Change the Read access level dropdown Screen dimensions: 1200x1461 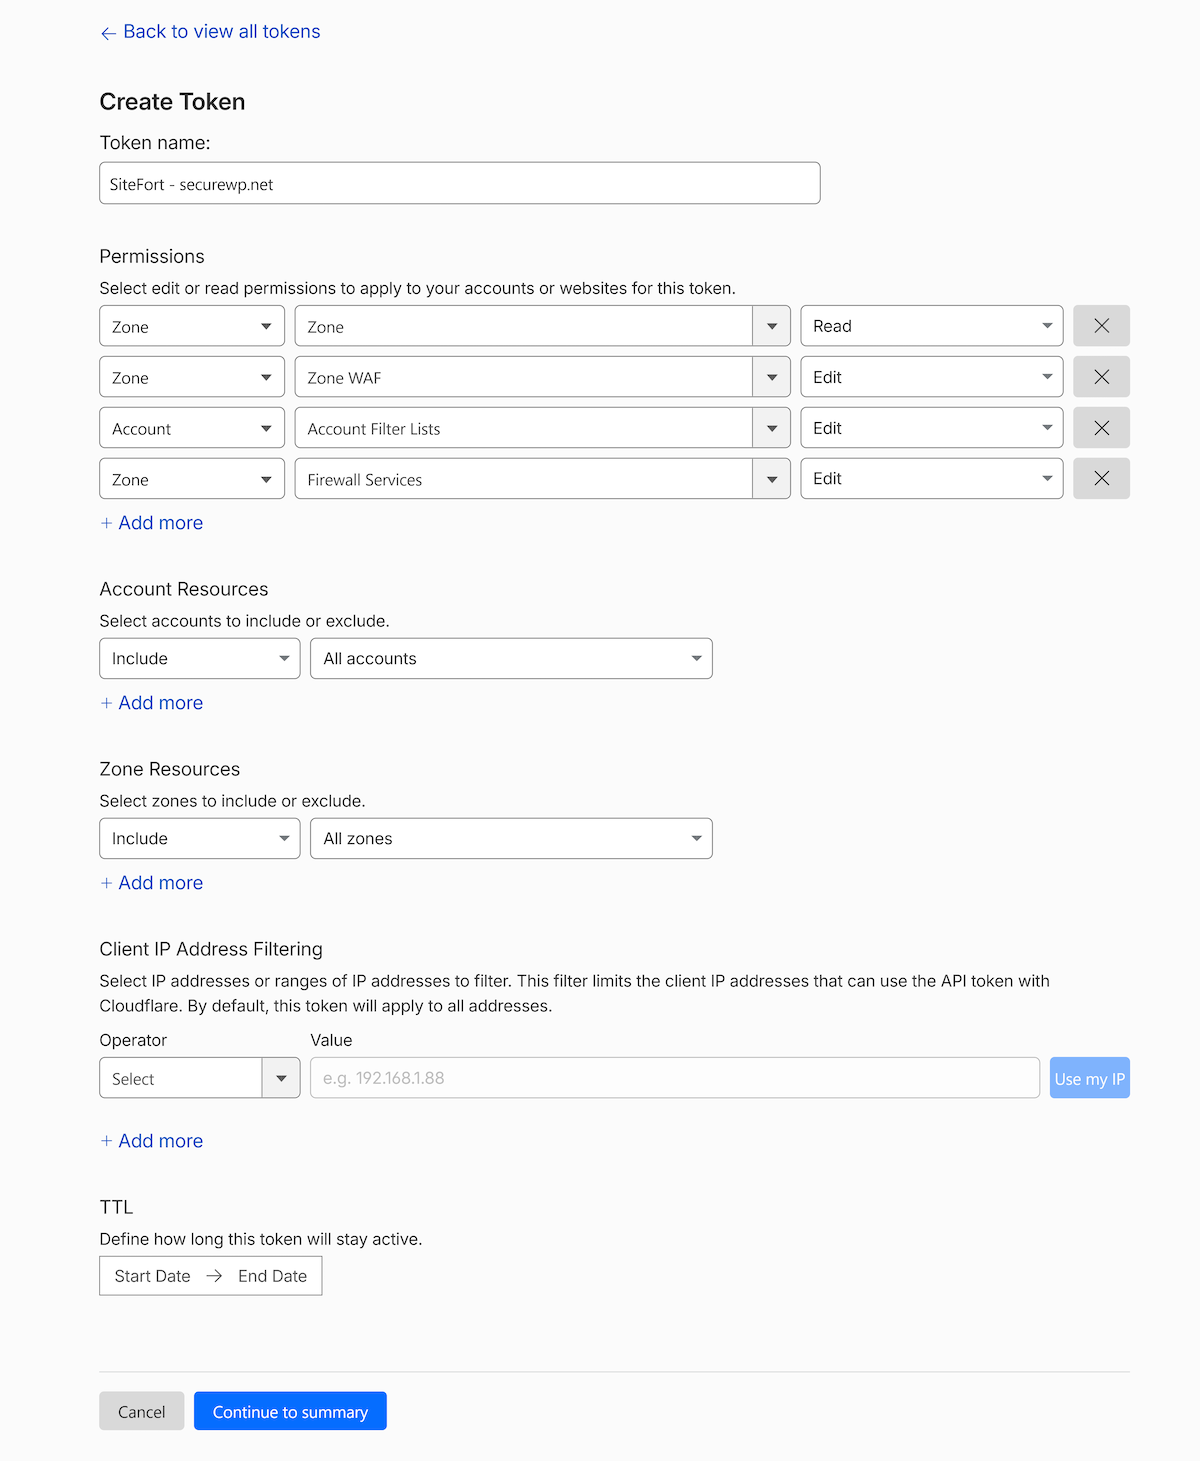pos(931,326)
